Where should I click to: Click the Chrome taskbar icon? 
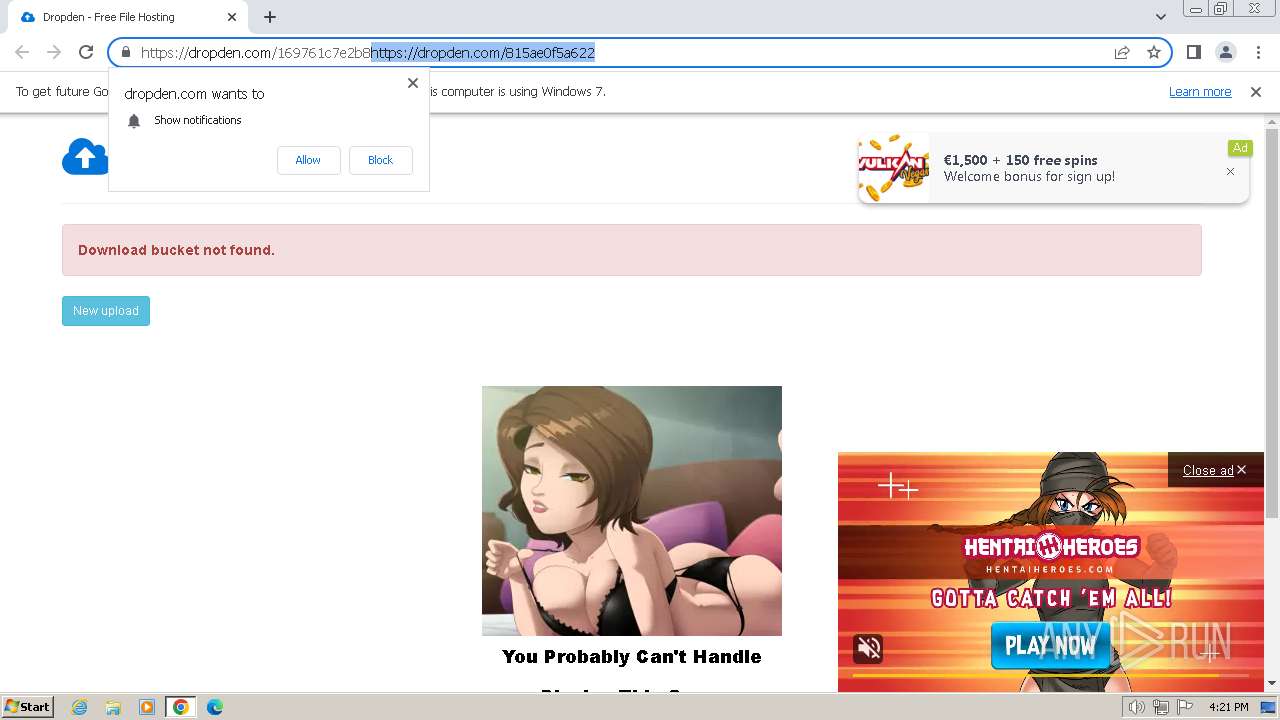point(181,707)
